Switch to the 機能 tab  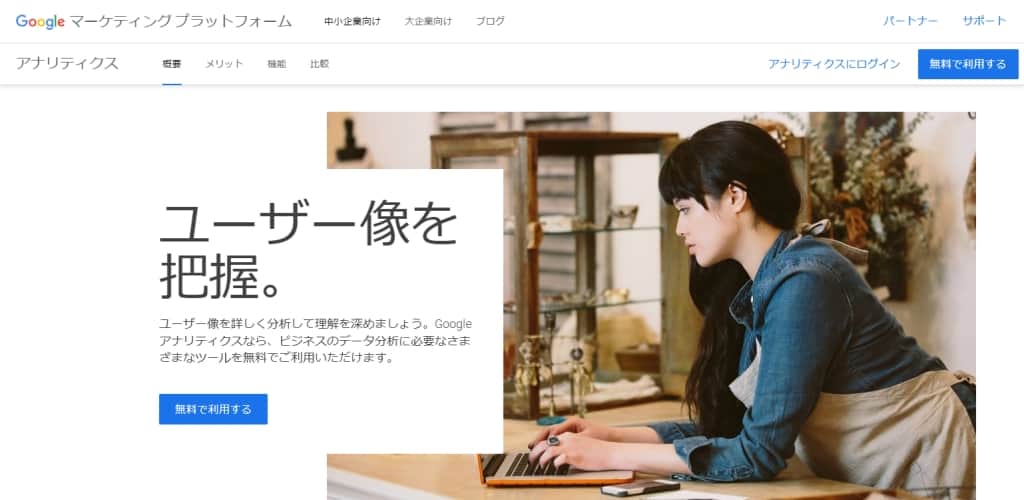pos(276,64)
